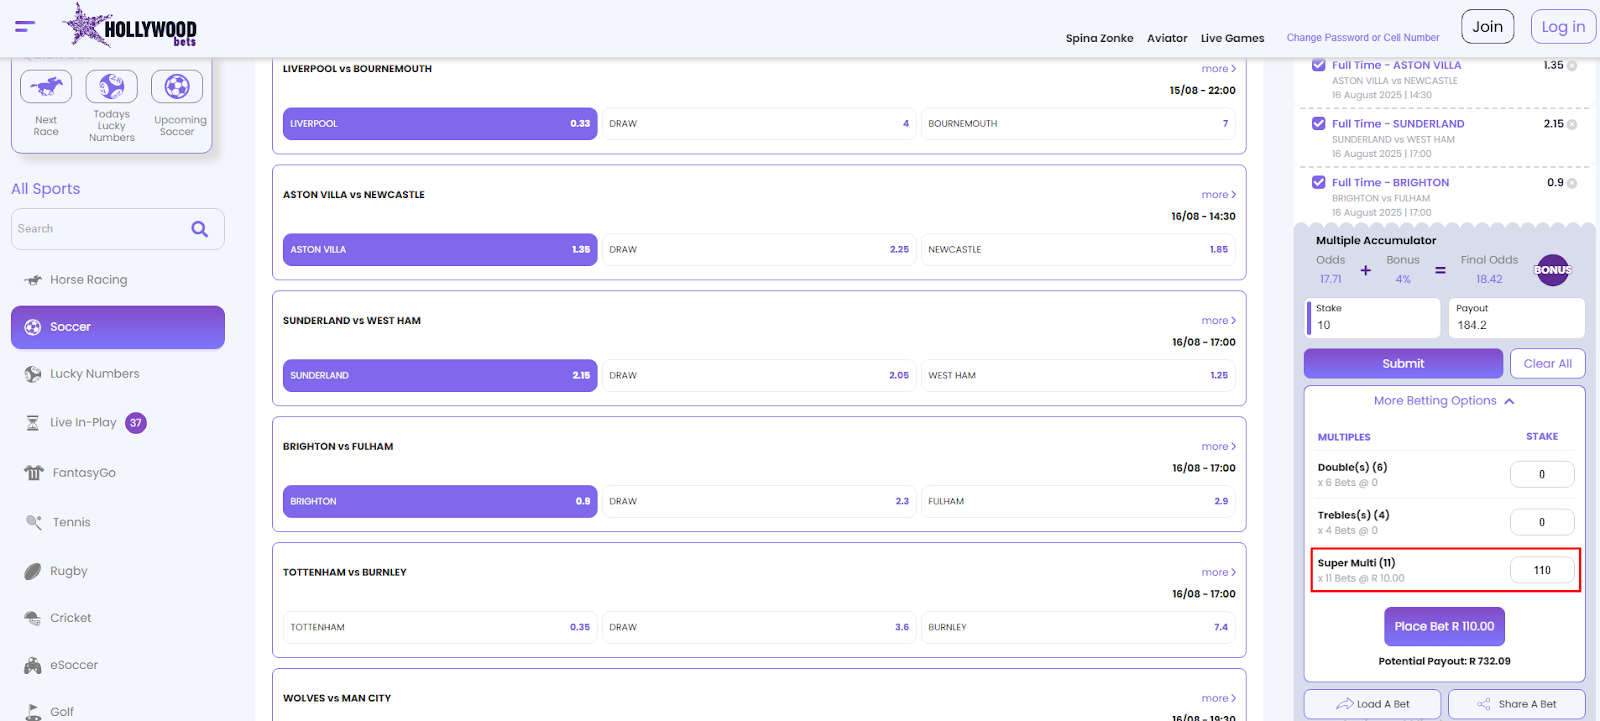This screenshot has height=721, width=1600.
Task: Open Todays Lucky Numbers icon
Action: click(x=111, y=87)
